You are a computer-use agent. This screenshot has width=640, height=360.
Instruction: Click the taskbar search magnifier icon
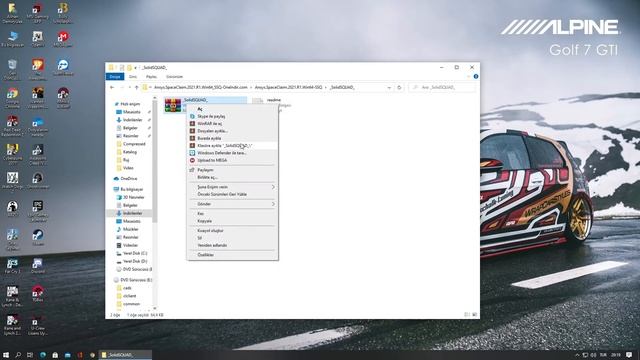coord(18,355)
